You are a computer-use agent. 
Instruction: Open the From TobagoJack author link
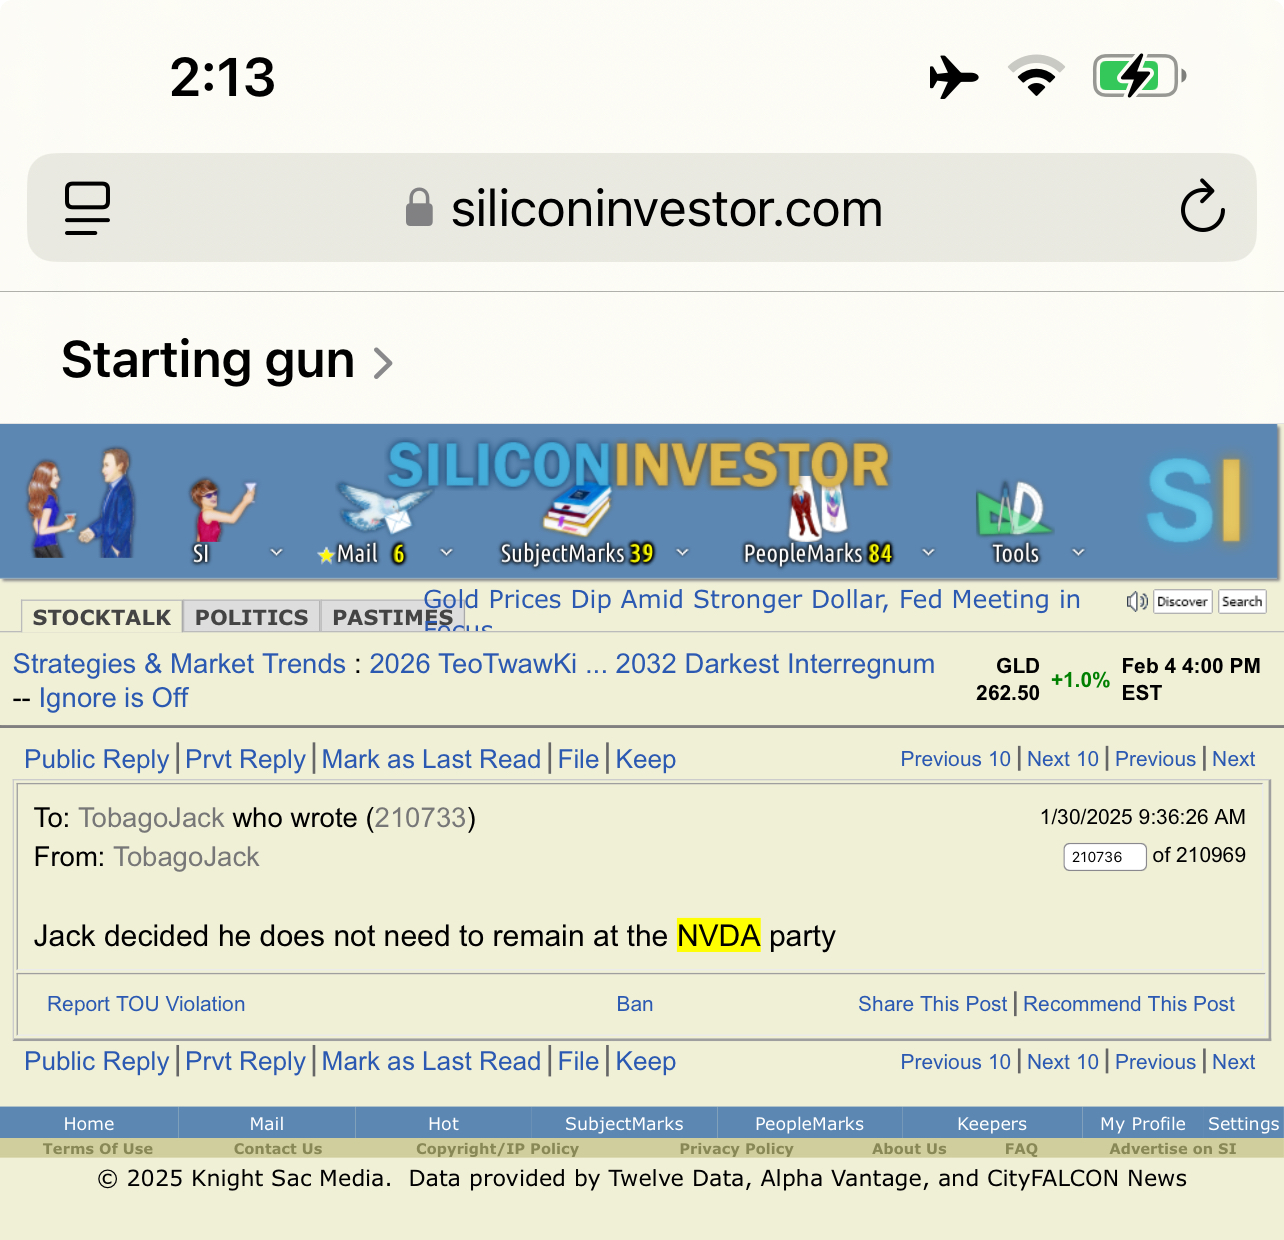tap(186, 857)
